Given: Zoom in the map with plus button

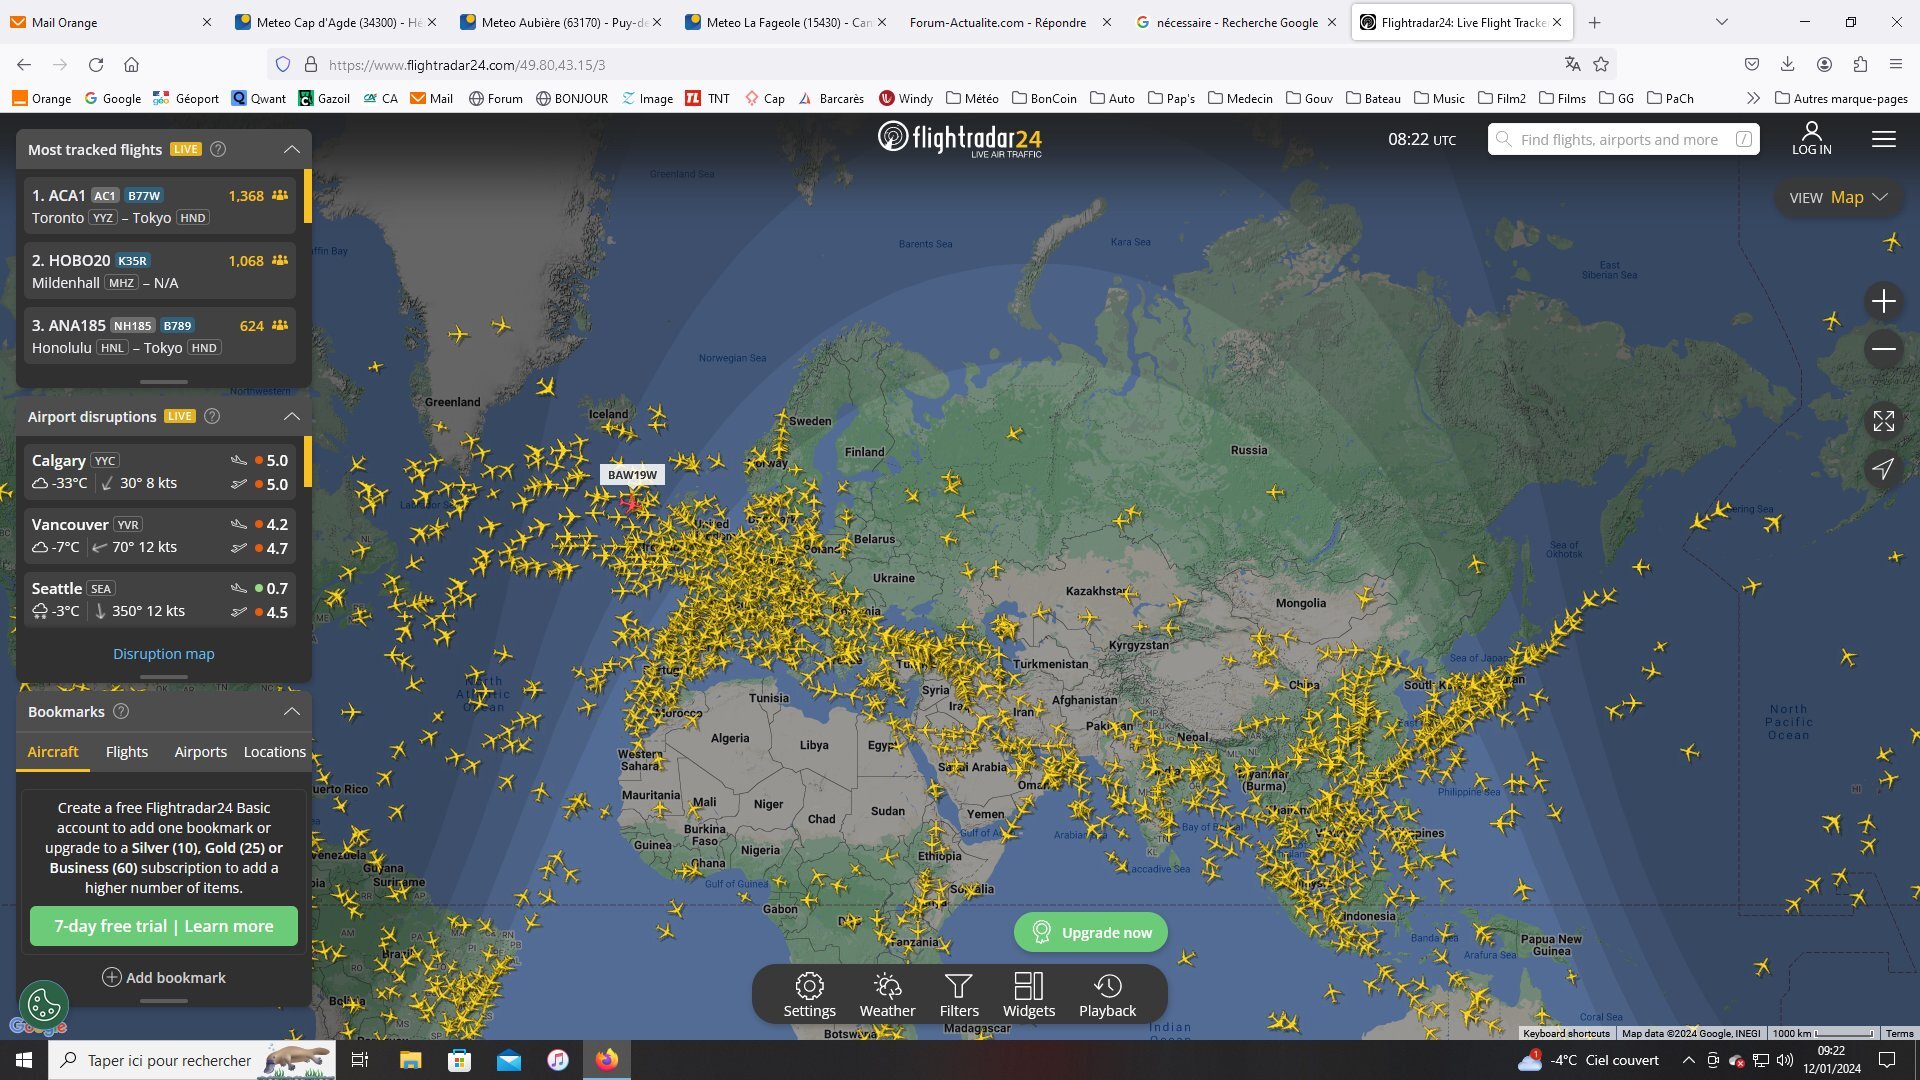Looking at the screenshot, I should (x=1883, y=301).
